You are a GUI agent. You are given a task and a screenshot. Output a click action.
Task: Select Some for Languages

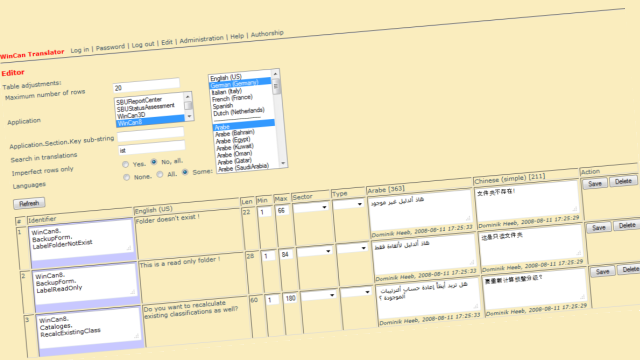click(x=185, y=172)
